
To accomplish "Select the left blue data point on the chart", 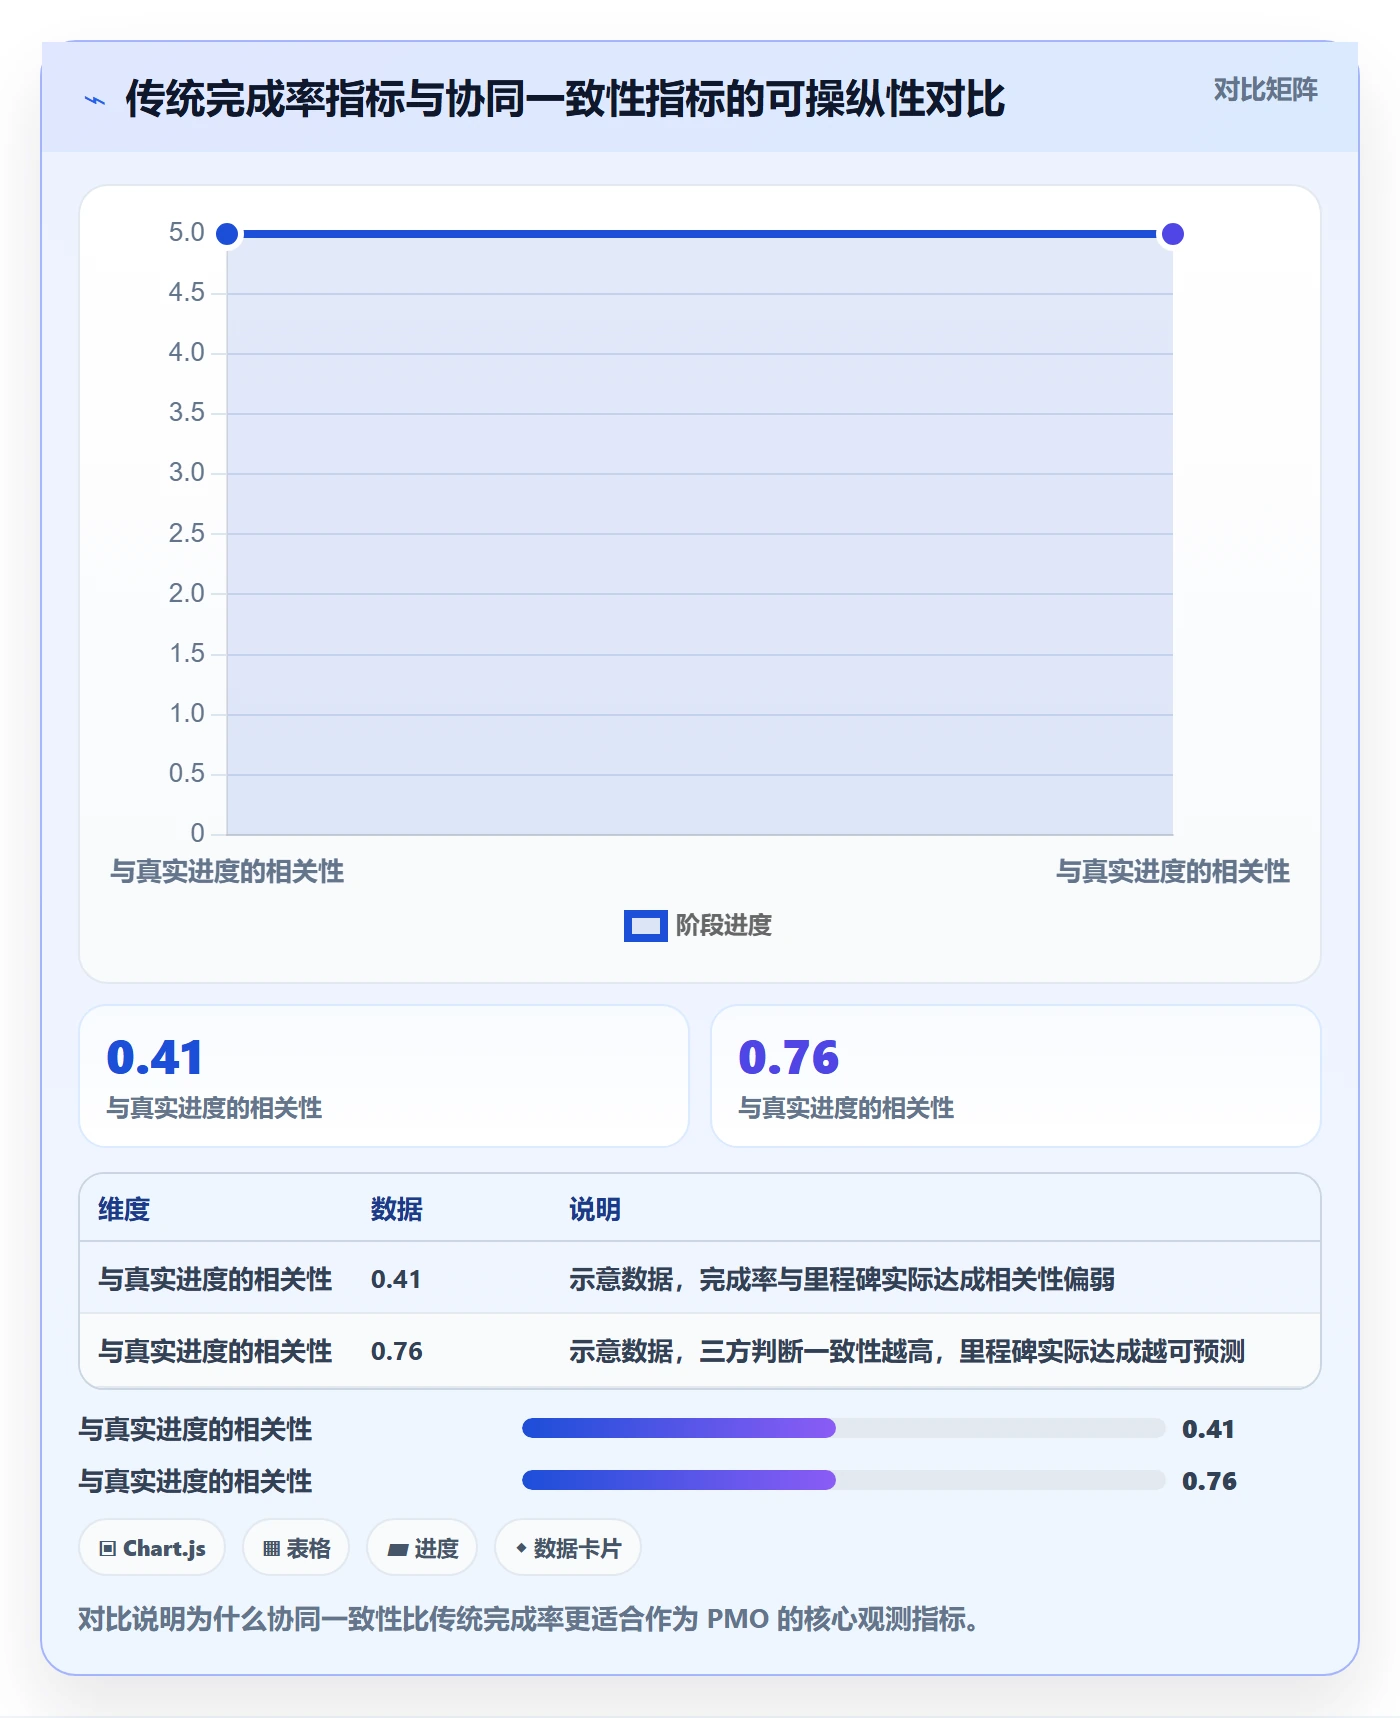I will [227, 234].
